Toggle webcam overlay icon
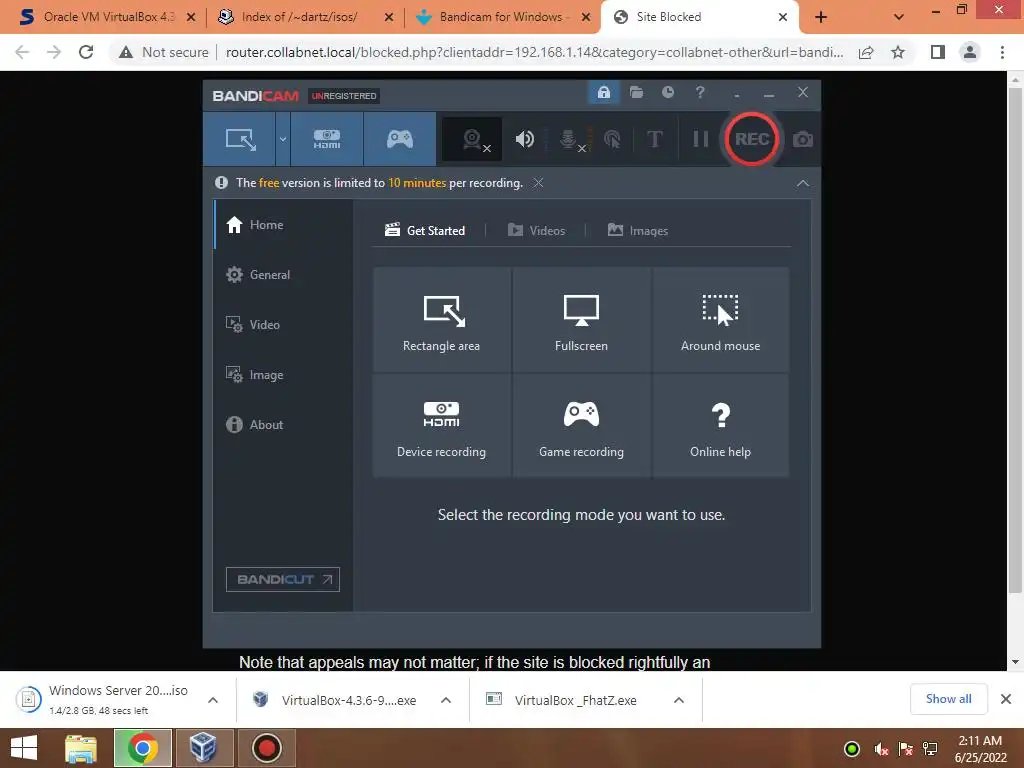This screenshot has height=768, width=1024. [x=473, y=139]
